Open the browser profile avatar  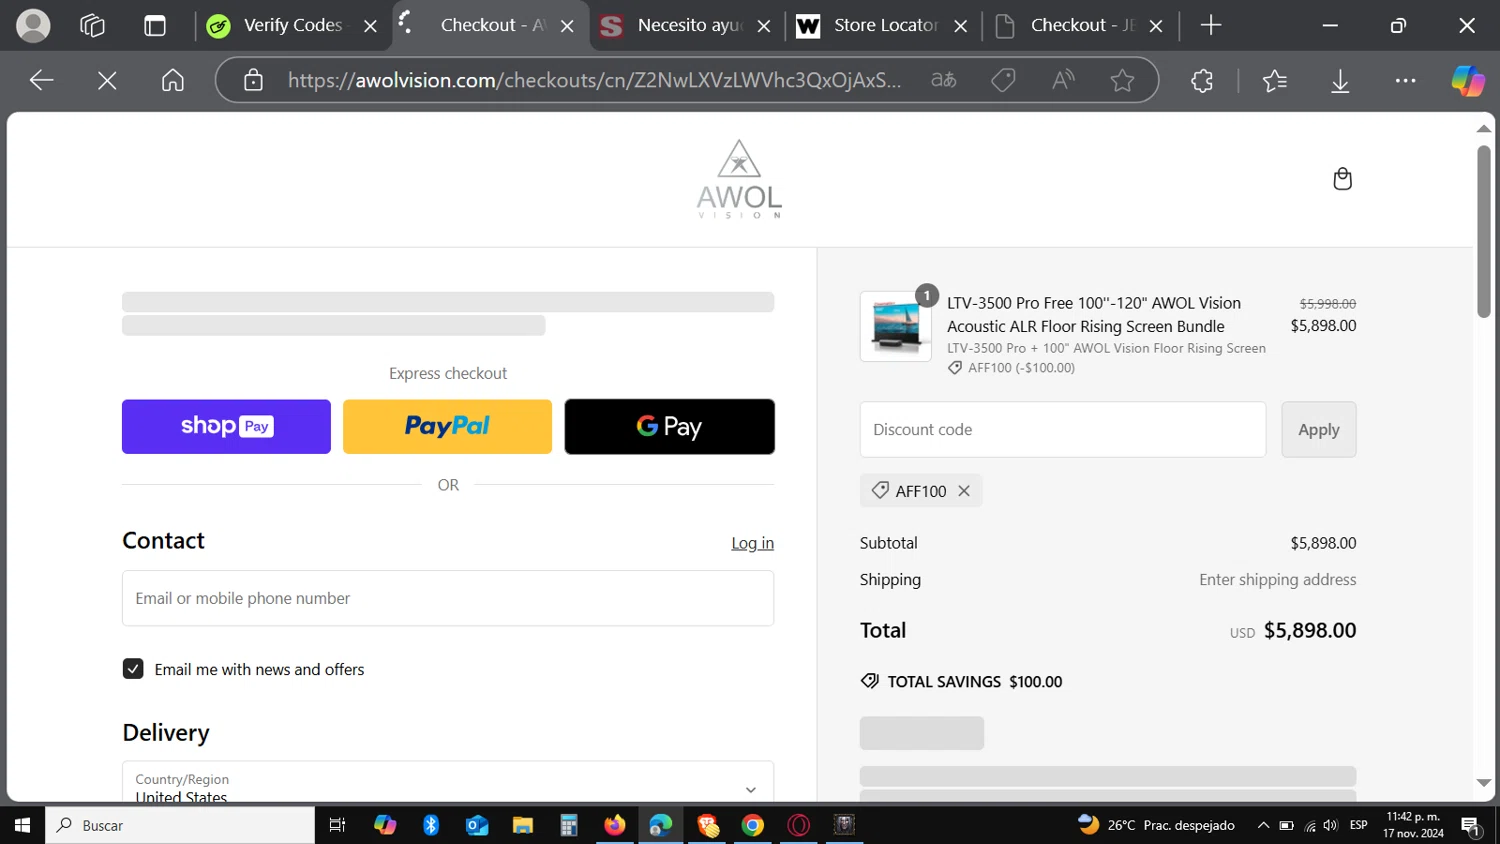pos(33,26)
